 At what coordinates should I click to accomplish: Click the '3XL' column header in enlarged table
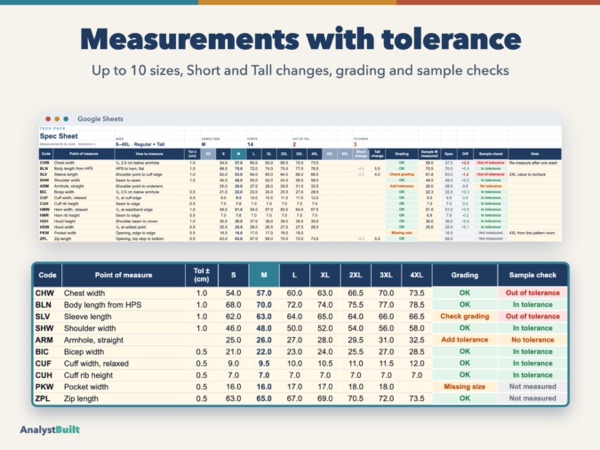(386, 275)
